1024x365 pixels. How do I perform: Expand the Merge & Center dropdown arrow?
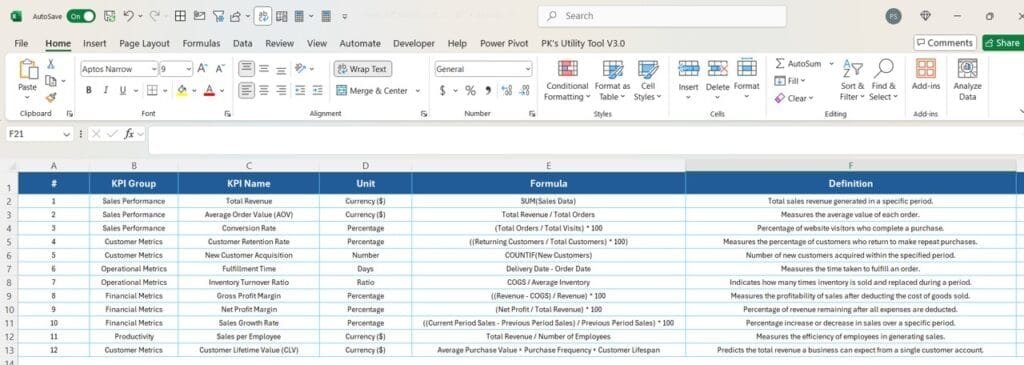418,91
